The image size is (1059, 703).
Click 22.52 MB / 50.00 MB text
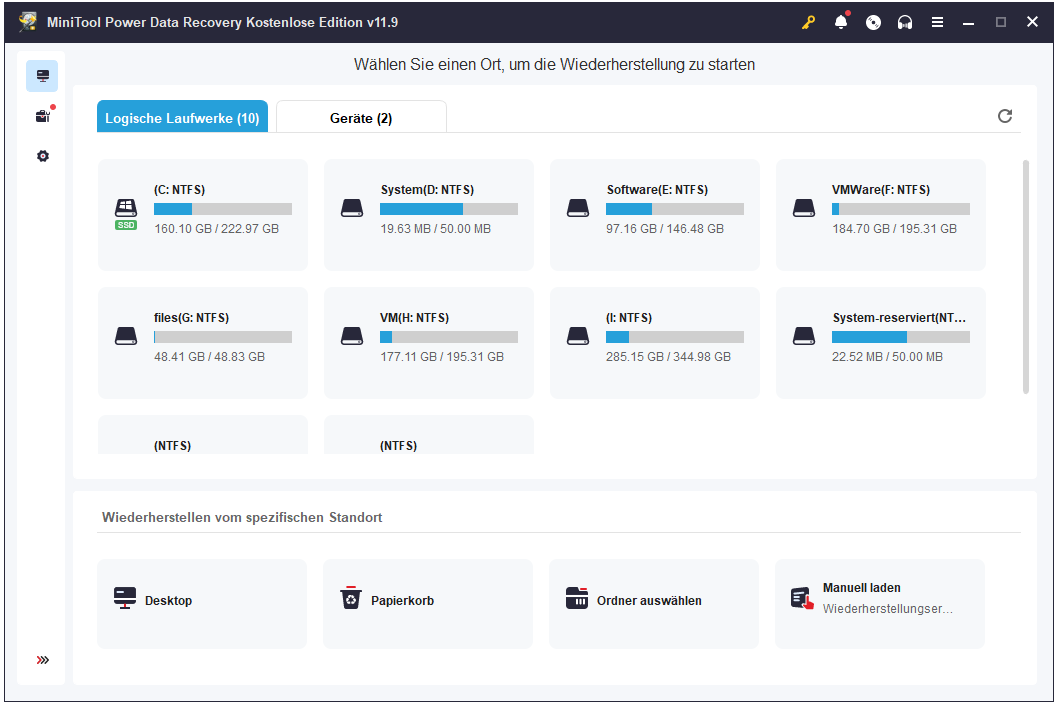pos(887,357)
